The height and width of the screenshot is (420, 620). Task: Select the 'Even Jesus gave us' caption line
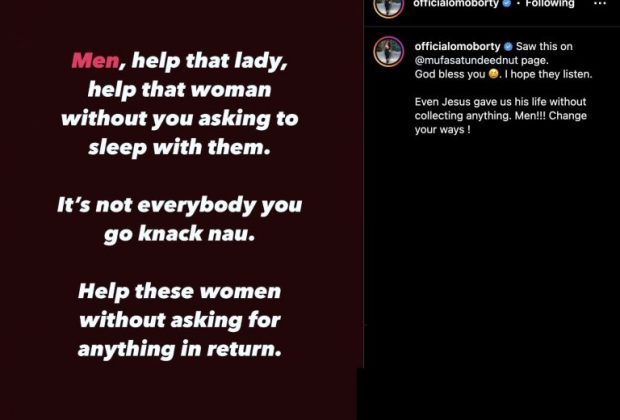pyautogui.click(x=500, y=102)
